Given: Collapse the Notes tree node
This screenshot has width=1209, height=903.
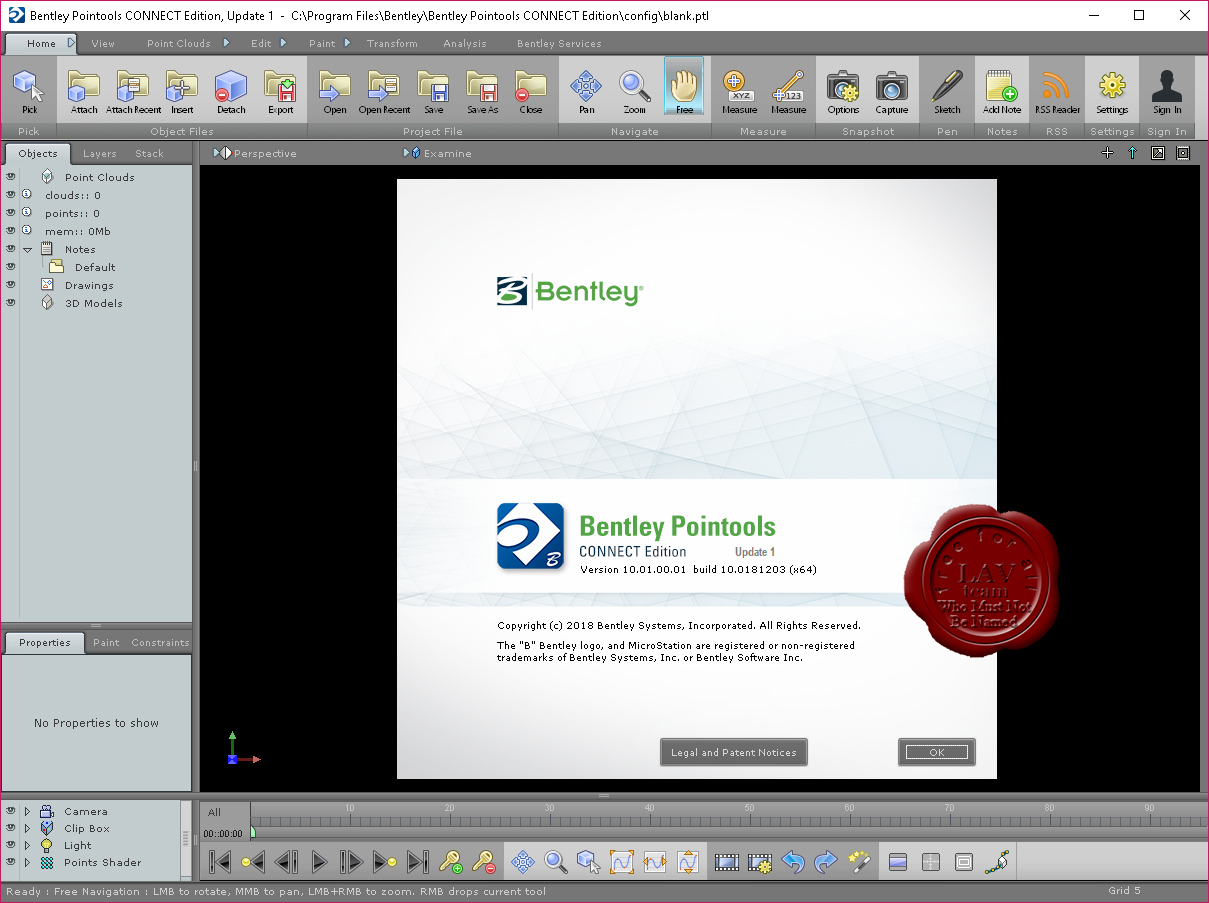Looking at the screenshot, I should [28, 249].
